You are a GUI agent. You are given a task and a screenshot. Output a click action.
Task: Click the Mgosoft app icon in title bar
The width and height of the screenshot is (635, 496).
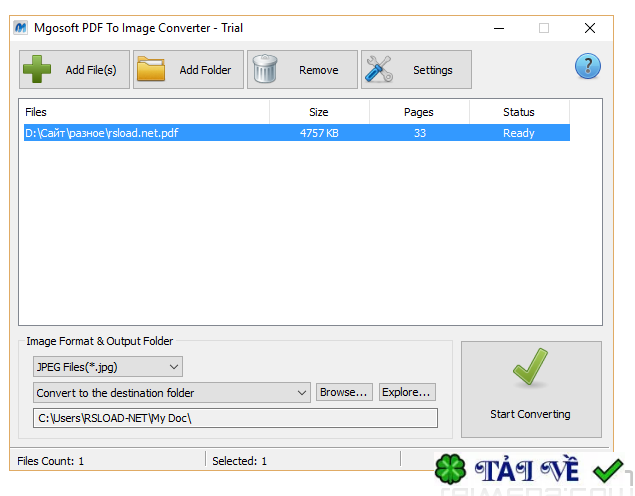coord(20,28)
